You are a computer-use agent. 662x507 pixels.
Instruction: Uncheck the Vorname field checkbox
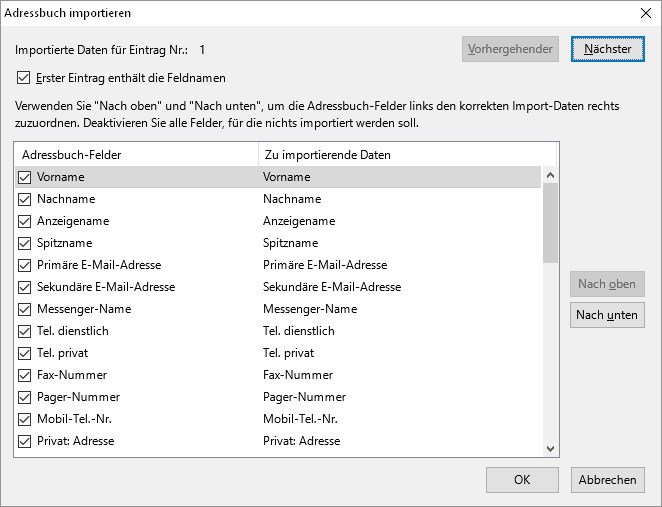[24, 177]
